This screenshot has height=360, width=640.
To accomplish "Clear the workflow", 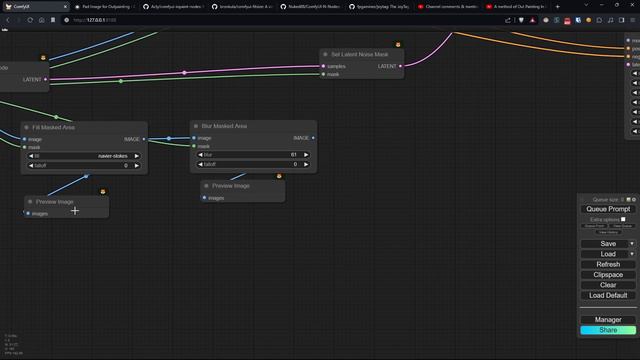I will coord(608,285).
